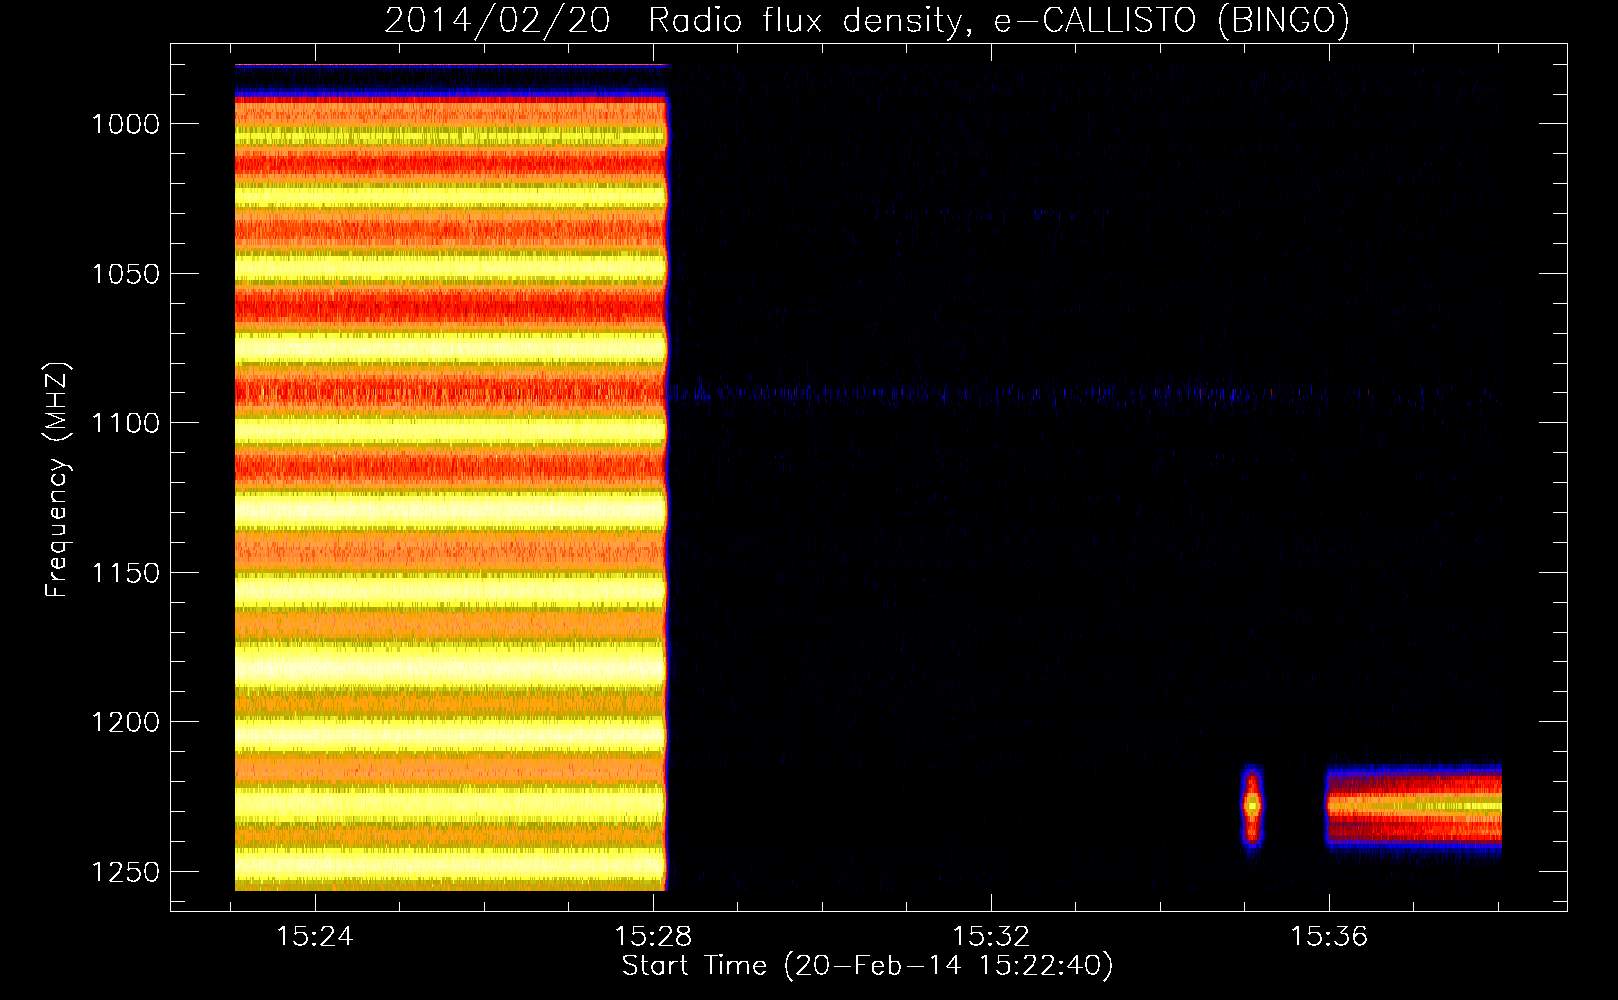Click the 1000 frequency tick label

[x=125, y=124]
